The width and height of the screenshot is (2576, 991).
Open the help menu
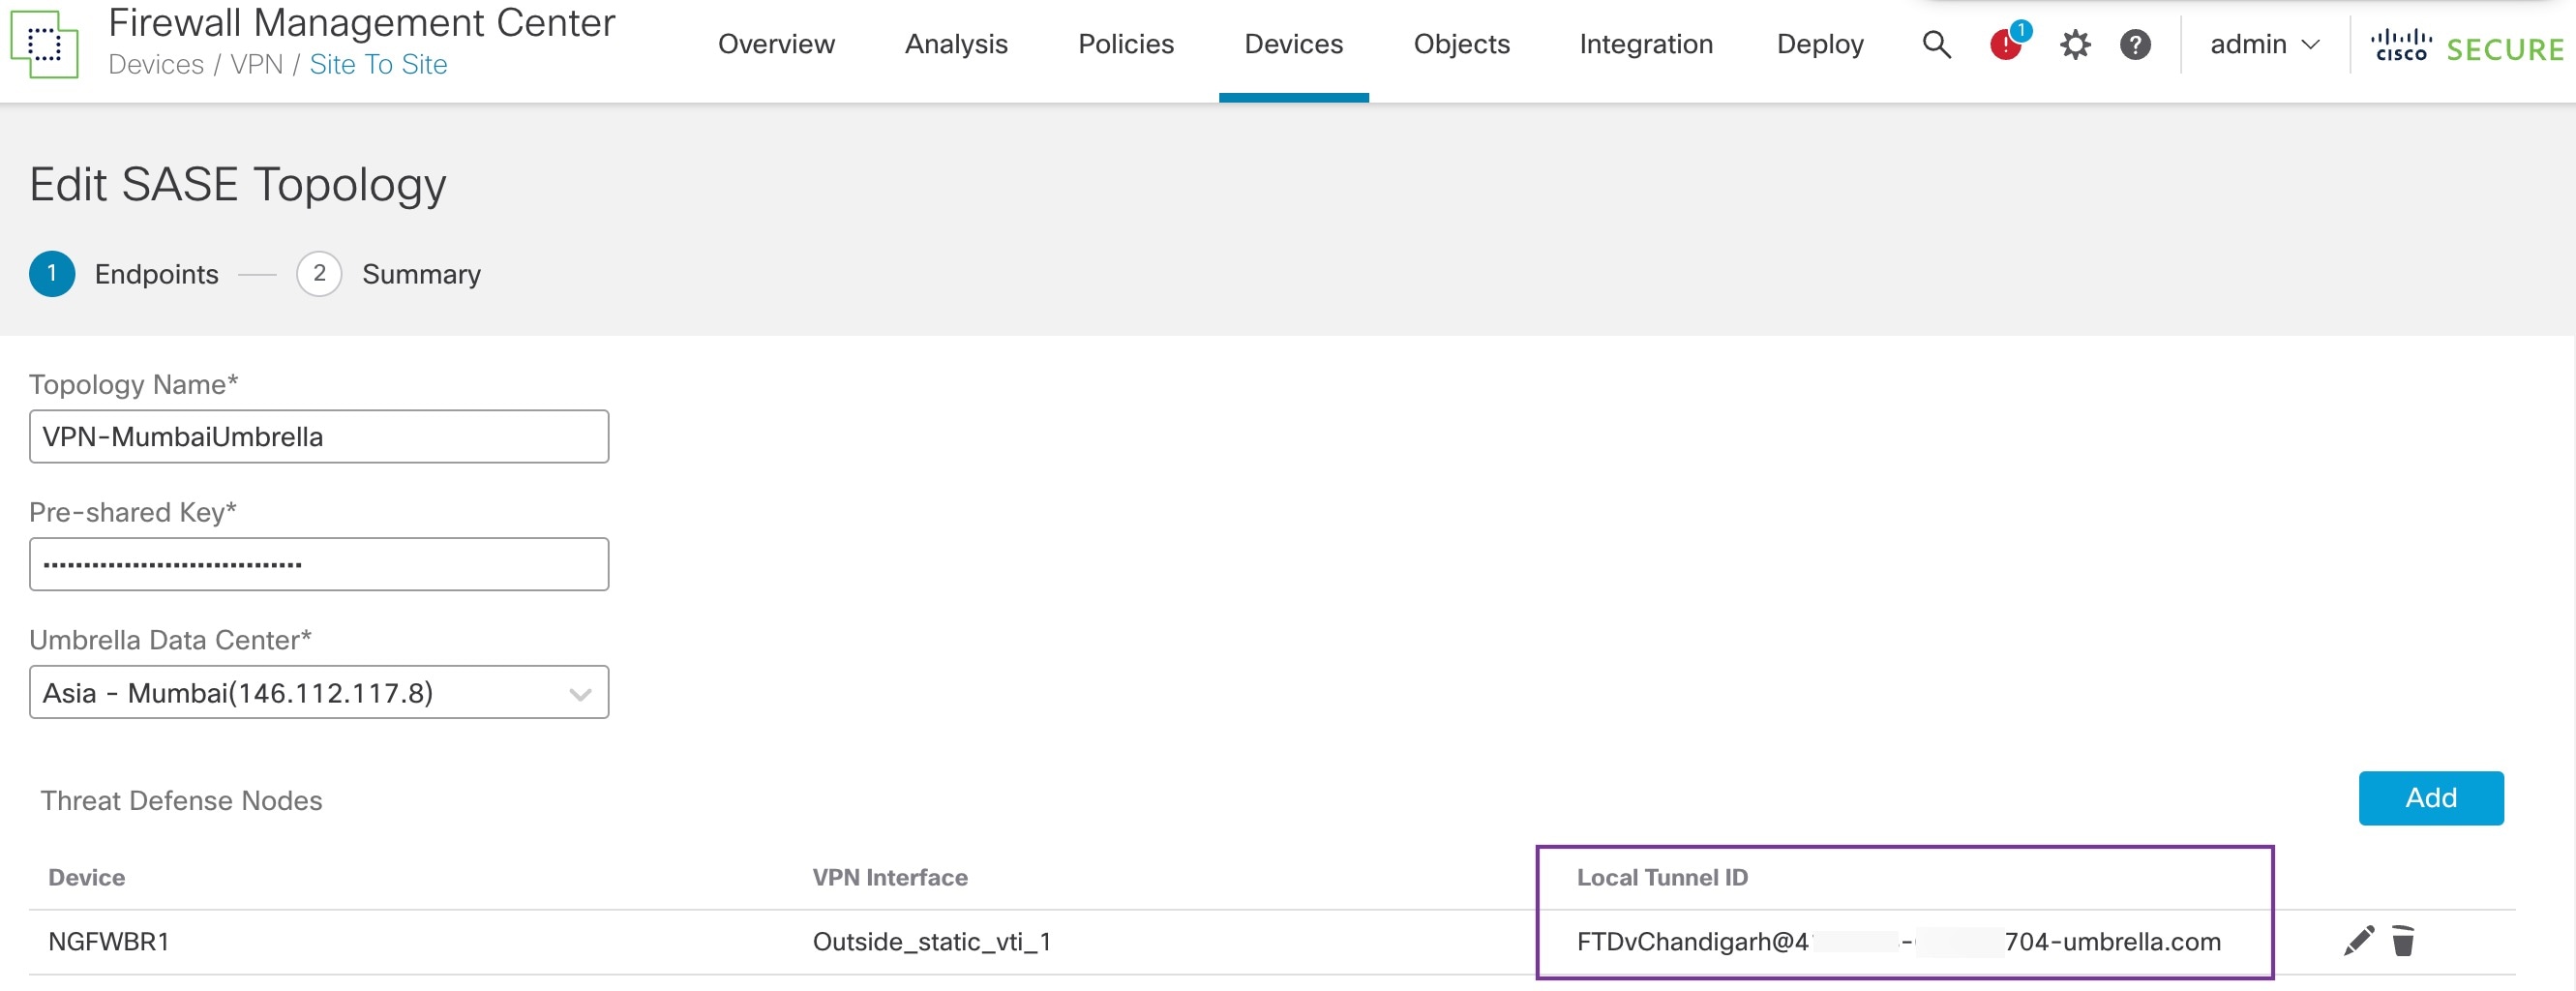tap(2135, 44)
